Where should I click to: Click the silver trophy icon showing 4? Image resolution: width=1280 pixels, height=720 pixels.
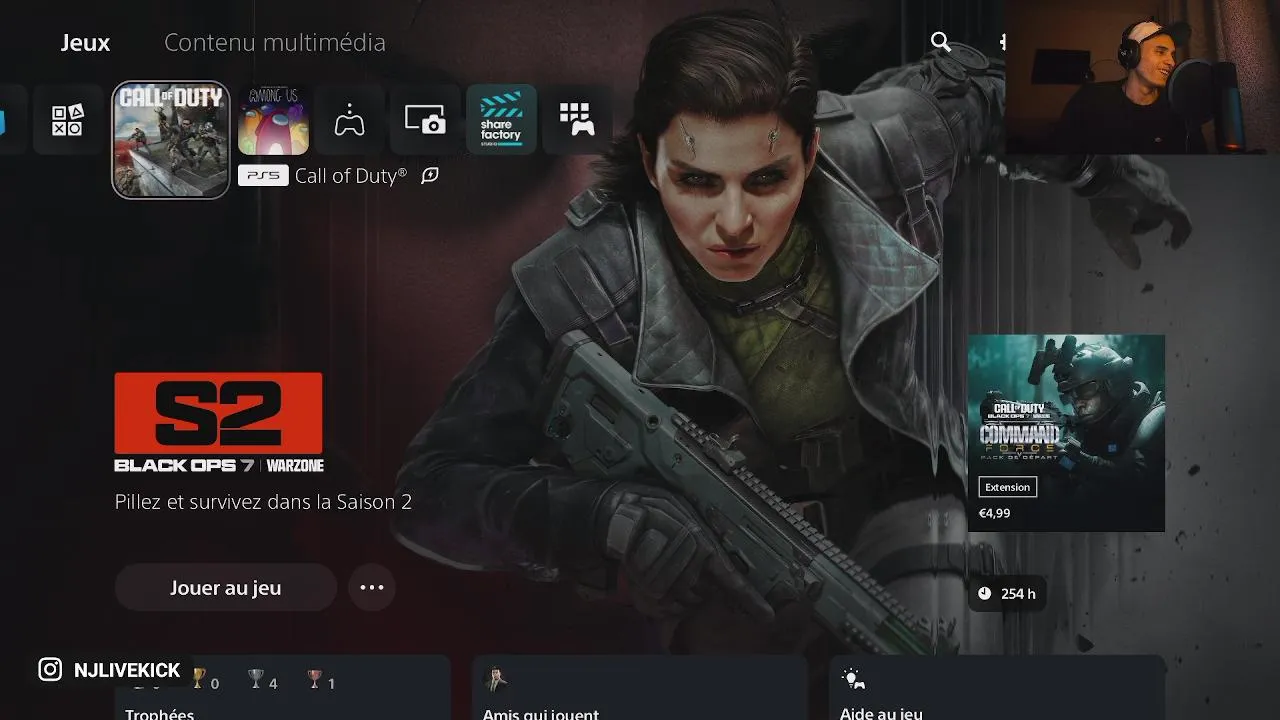[x=256, y=680]
